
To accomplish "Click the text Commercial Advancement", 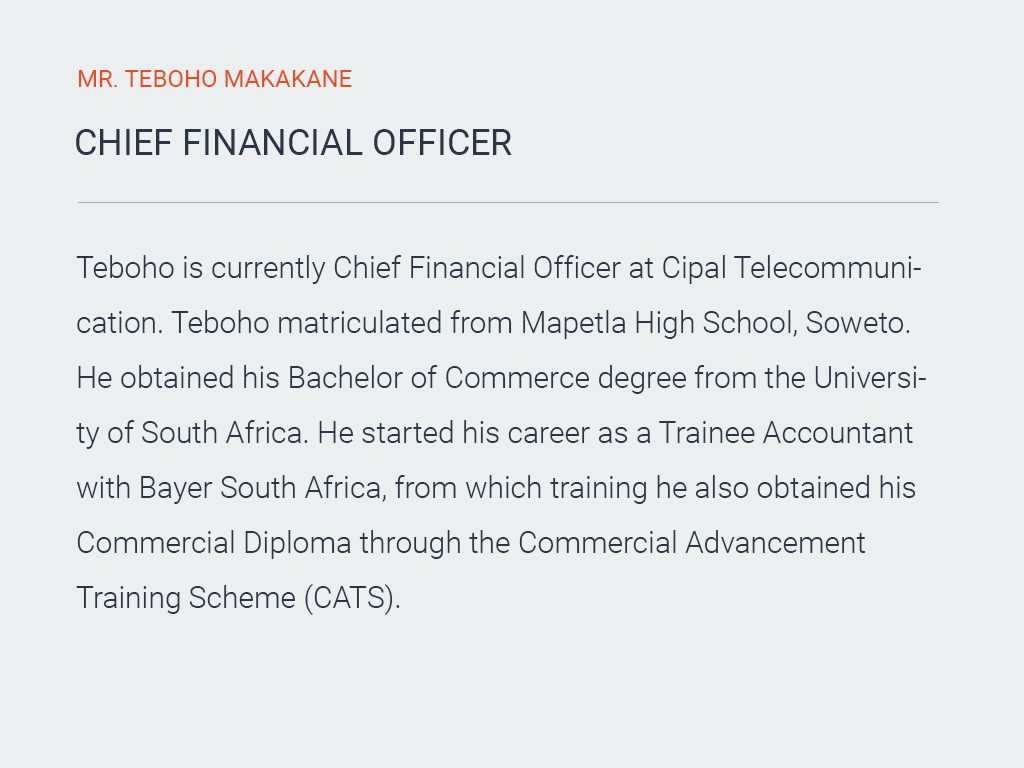I will (692, 543).
